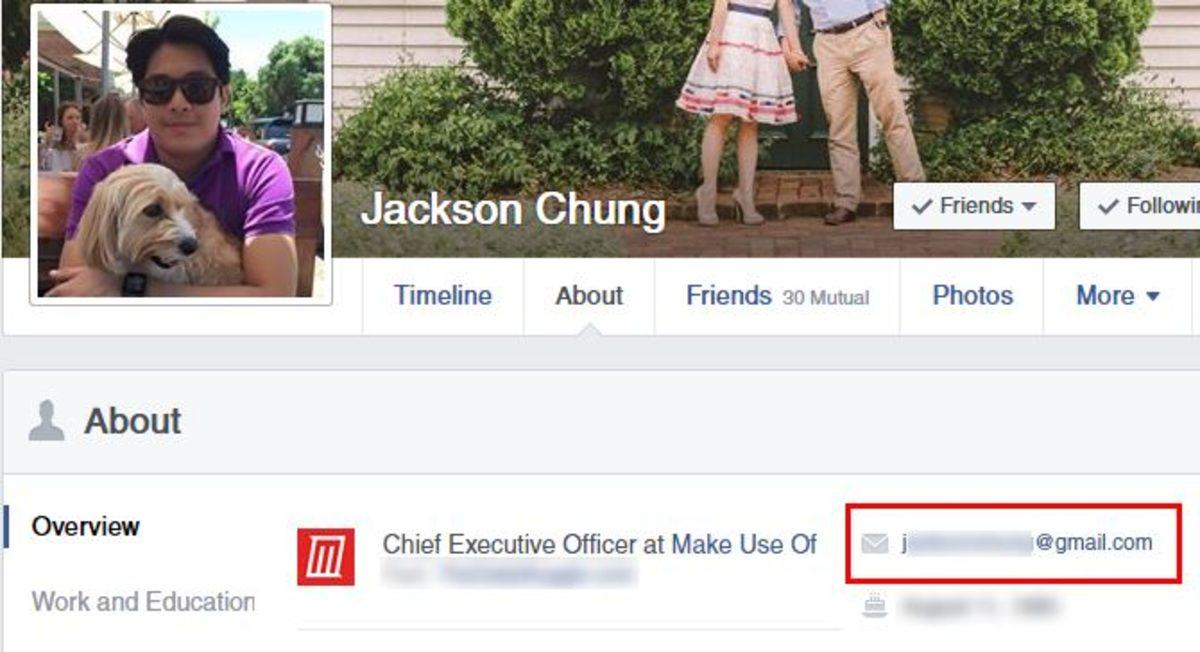This screenshot has width=1200, height=652.
Task: Expand the More tab dropdown
Action: coord(1117,296)
